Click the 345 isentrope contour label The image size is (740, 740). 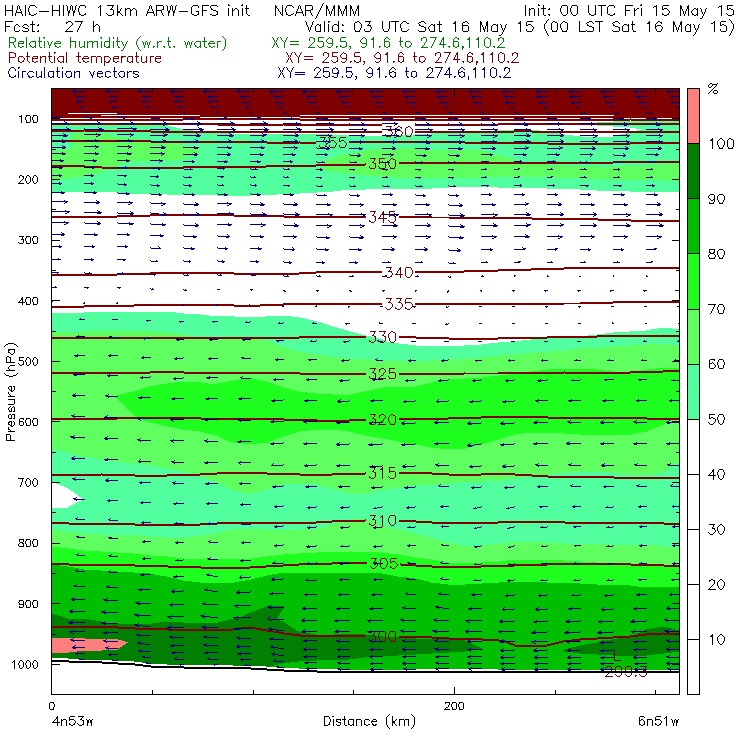[x=382, y=217]
